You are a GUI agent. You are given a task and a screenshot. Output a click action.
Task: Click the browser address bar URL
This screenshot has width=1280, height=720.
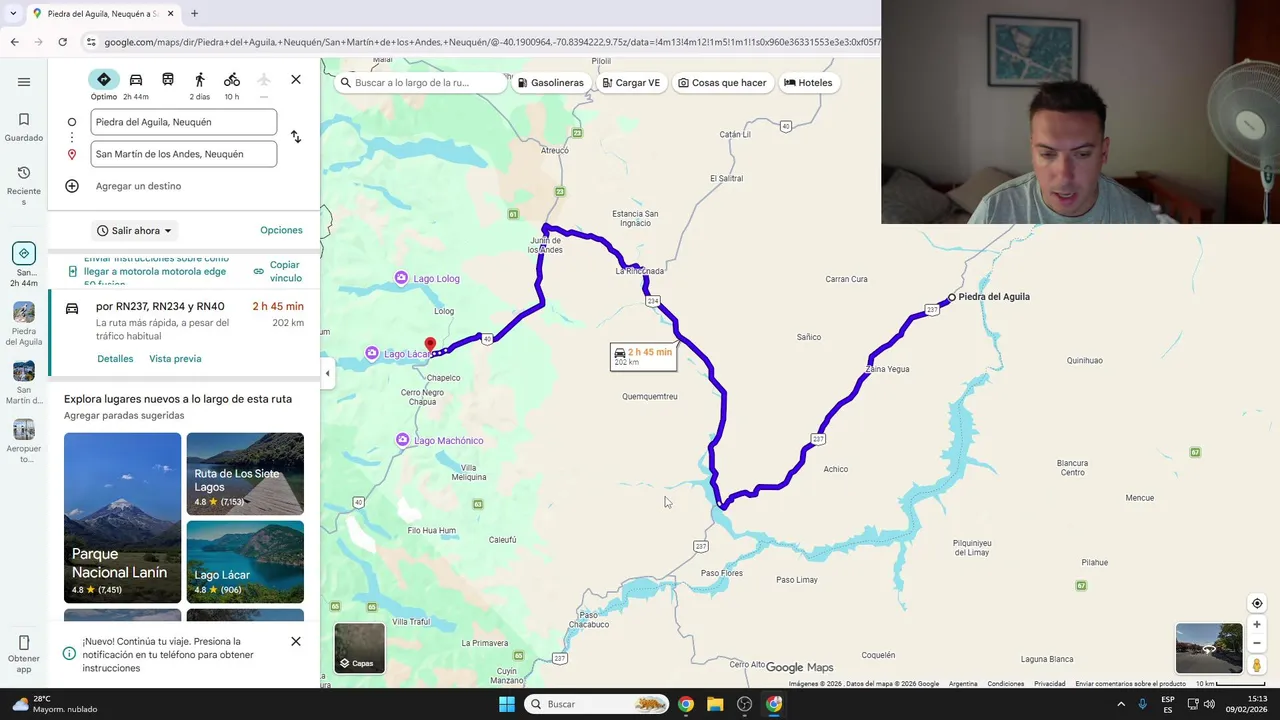[492, 42]
